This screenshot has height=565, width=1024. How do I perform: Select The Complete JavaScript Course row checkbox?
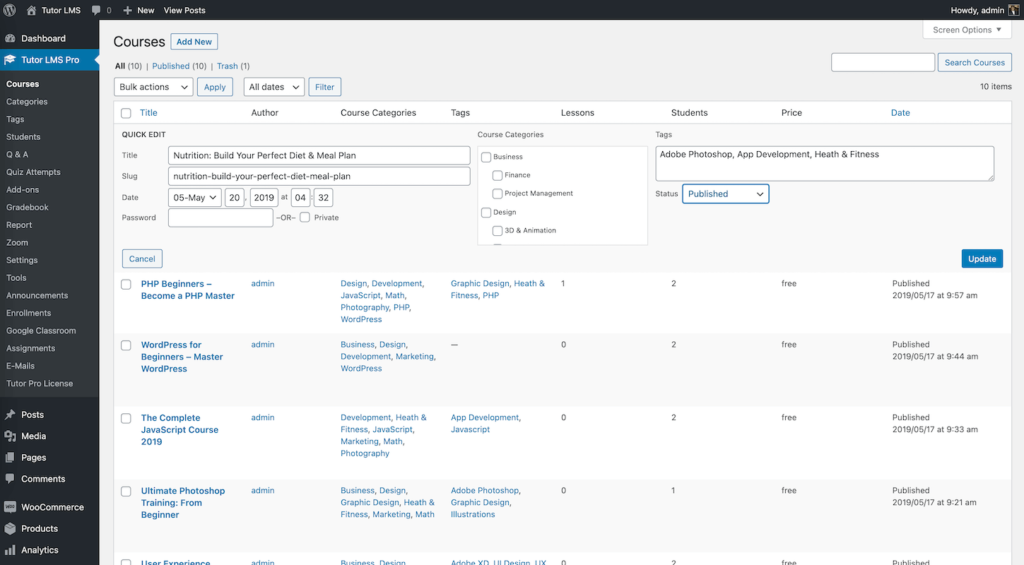(126, 418)
